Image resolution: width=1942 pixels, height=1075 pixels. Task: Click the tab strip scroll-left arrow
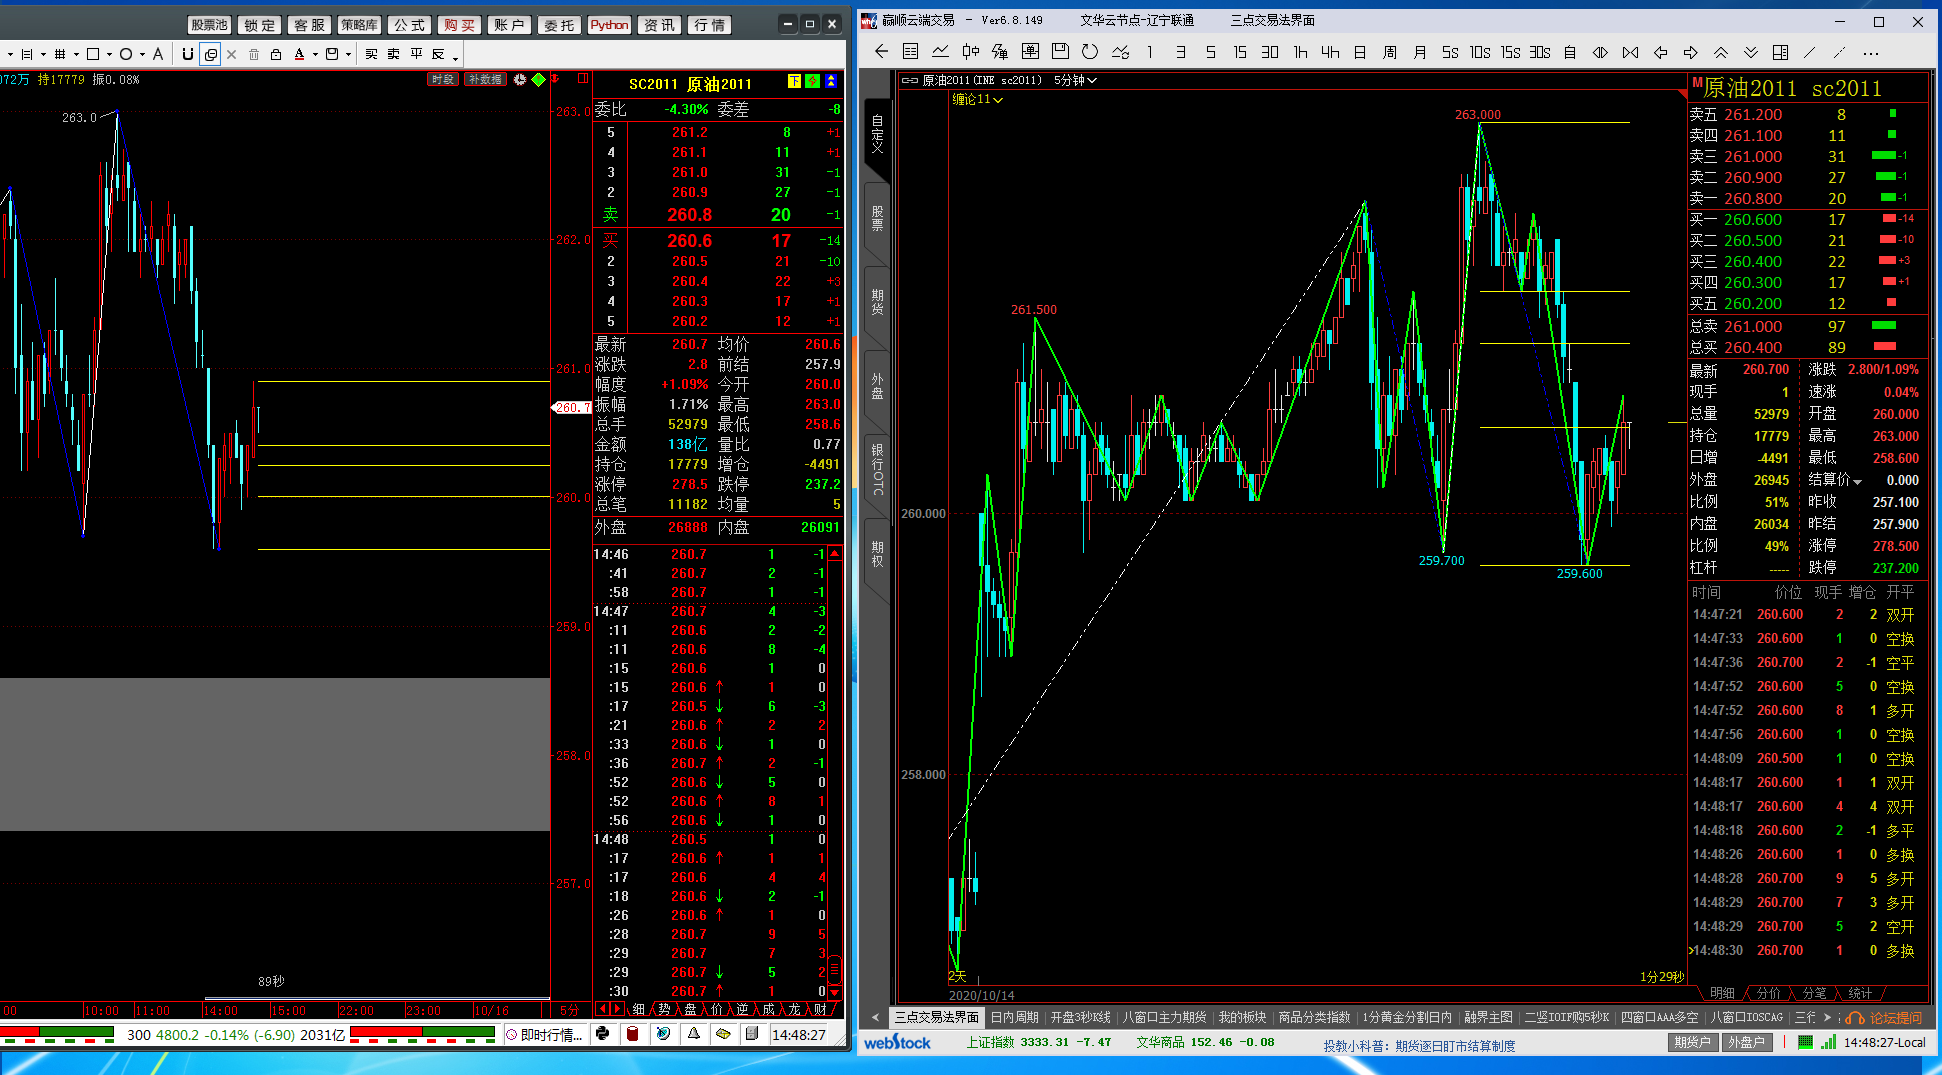coord(876,1017)
